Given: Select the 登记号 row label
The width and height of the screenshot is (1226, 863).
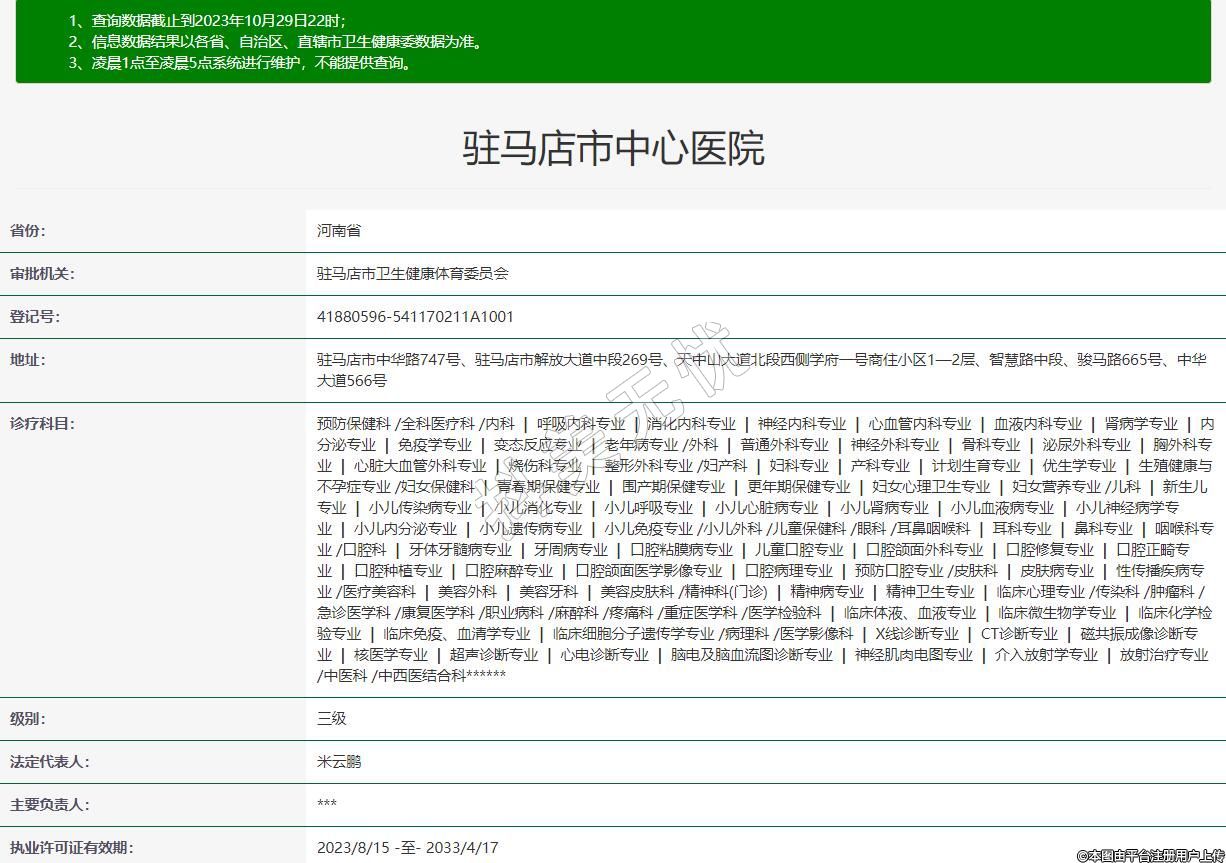Looking at the screenshot, I should coord(35,317).
